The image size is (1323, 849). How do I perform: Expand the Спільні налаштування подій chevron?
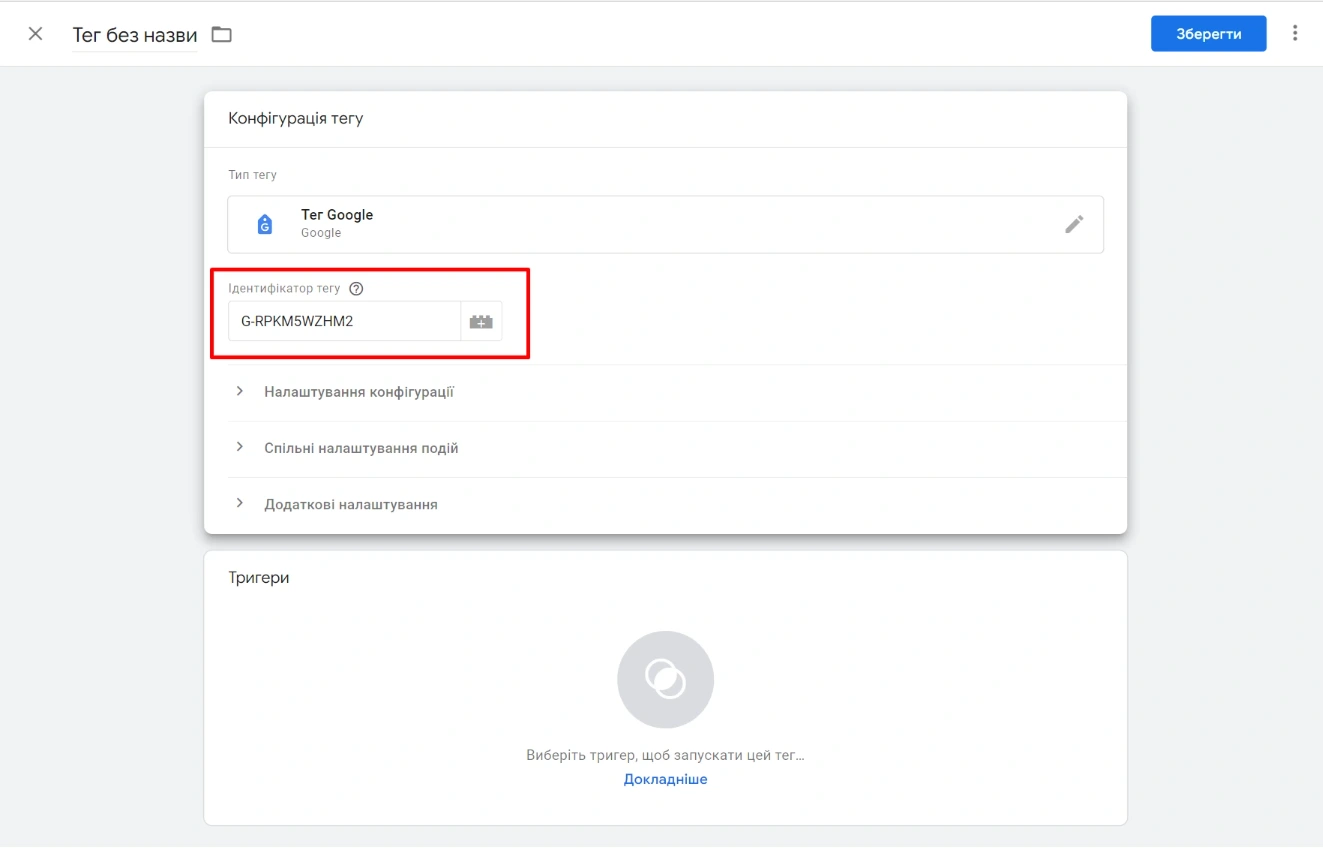(x=240, y=447)
